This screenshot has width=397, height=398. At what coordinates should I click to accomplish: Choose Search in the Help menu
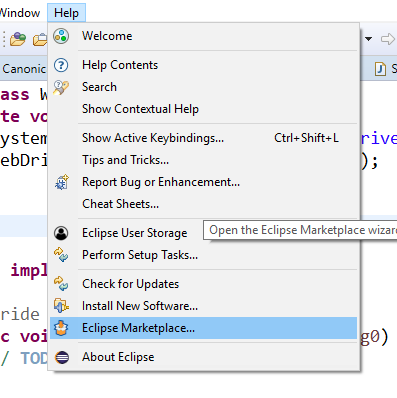203,87
